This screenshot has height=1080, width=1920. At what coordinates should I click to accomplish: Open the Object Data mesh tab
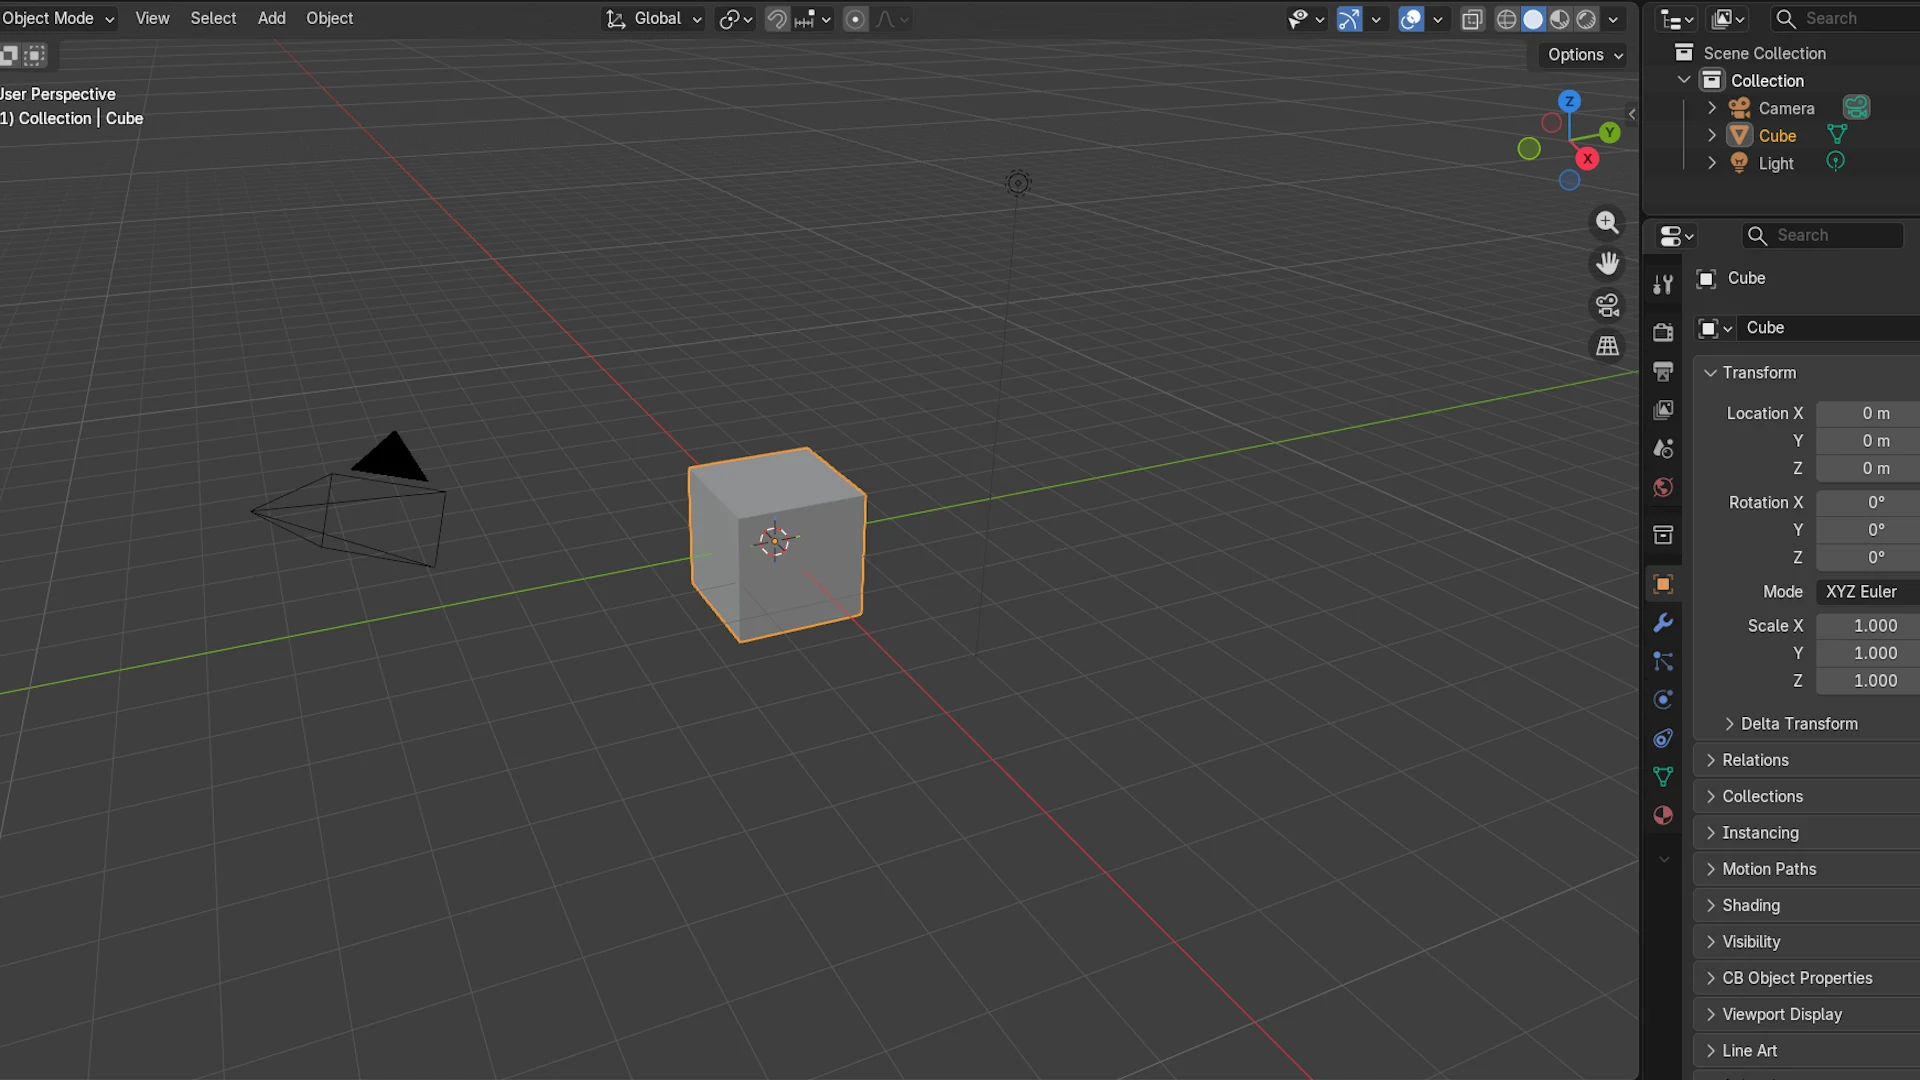[x=1663, y=777]
